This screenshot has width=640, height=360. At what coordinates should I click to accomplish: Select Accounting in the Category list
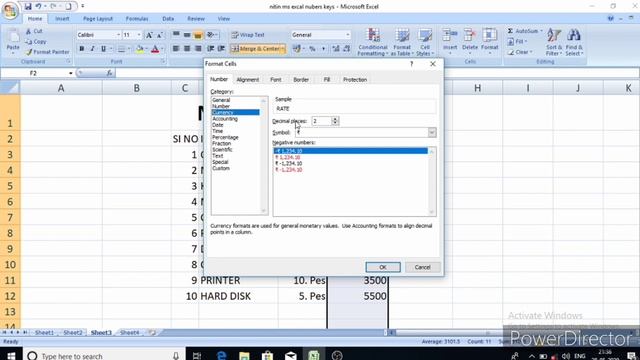[x=225, y=119]
